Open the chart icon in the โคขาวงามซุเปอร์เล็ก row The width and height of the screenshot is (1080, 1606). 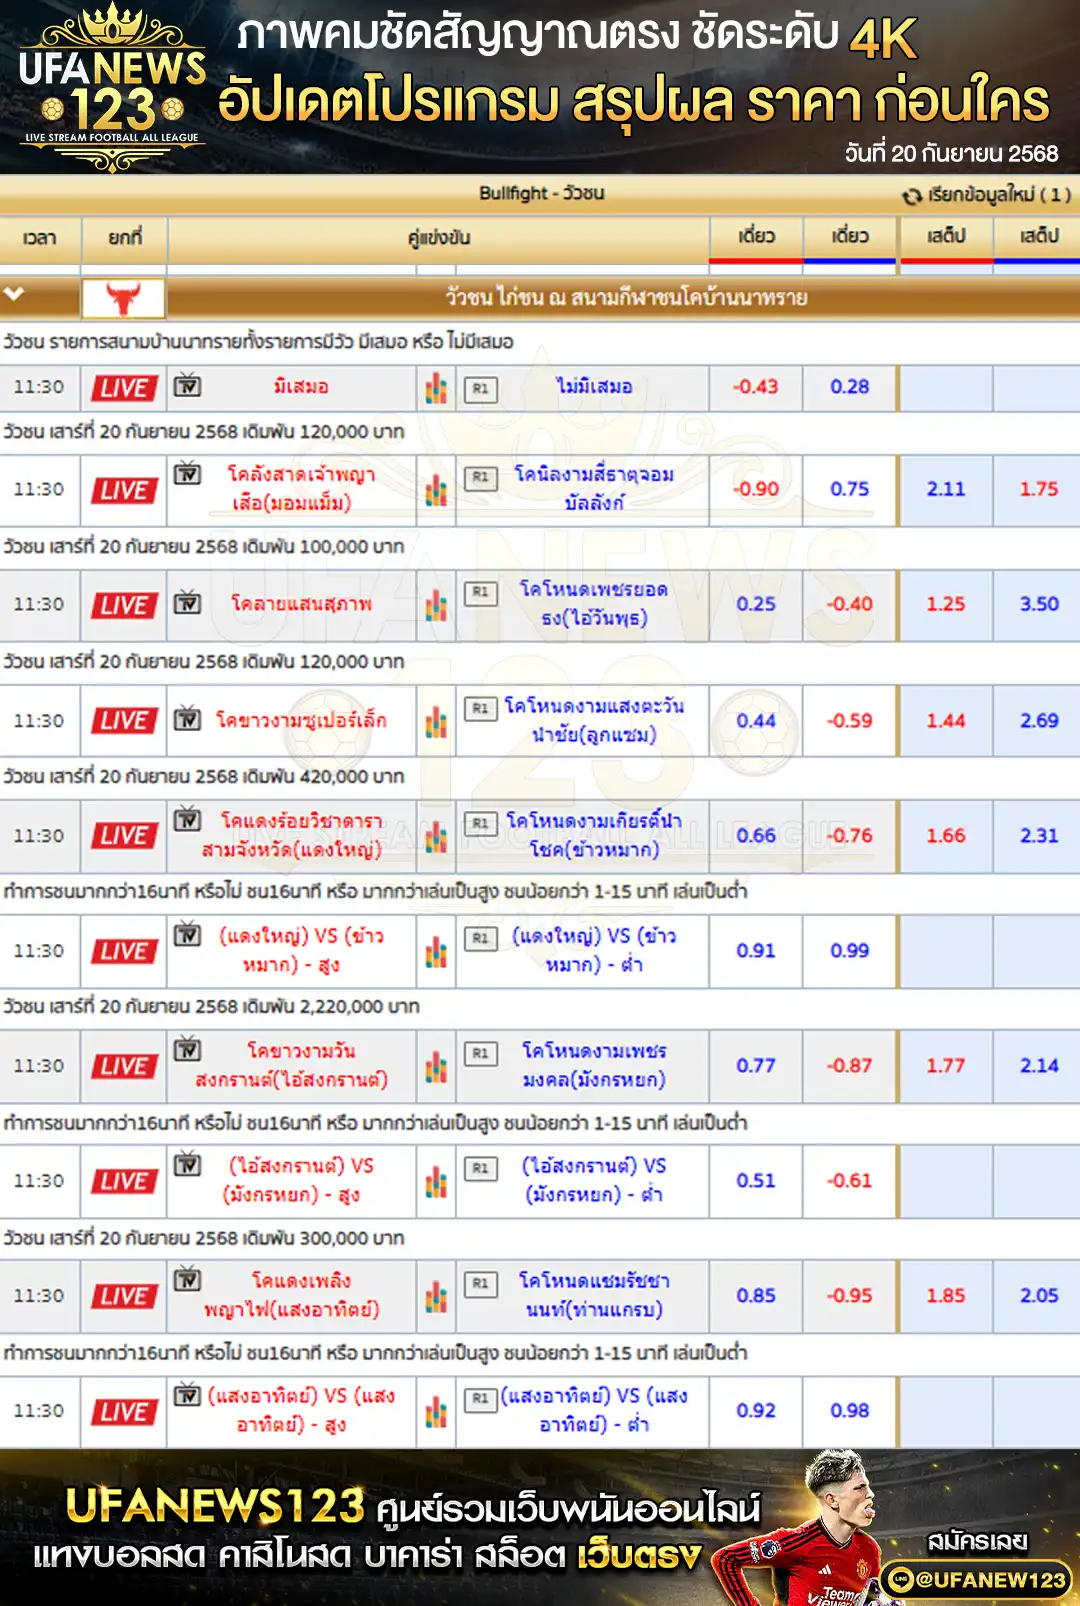(x=436, y=721)
